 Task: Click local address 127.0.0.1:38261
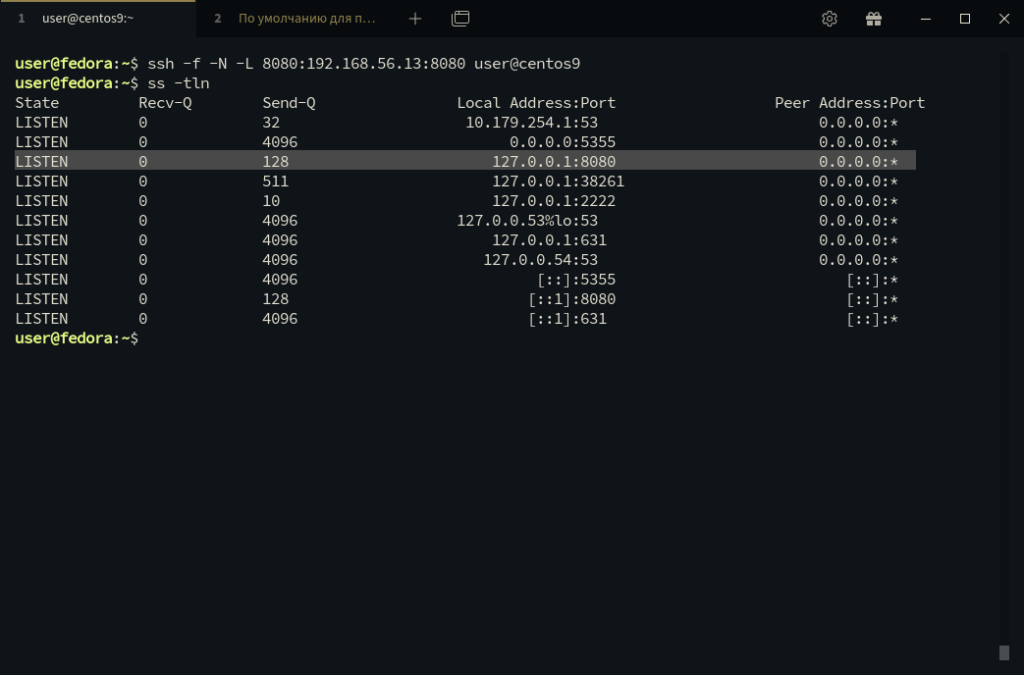click(x=558, y=181)
